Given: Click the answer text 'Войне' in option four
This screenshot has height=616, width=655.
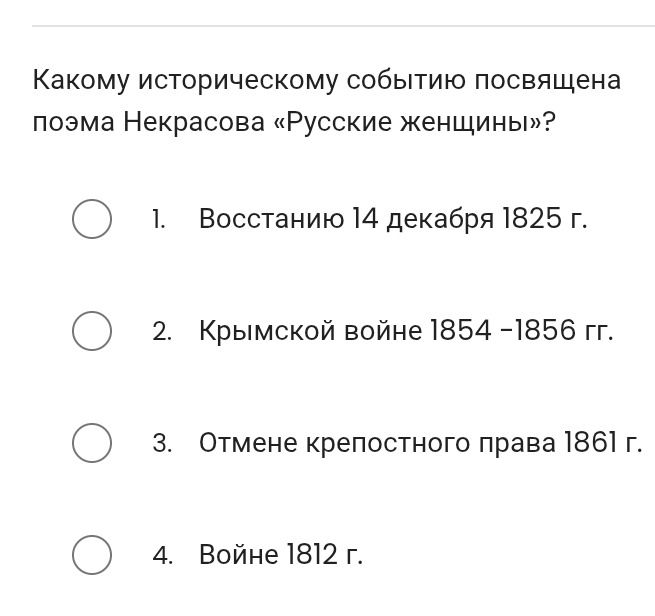Looking at the screenshot, I should (239, 555).
